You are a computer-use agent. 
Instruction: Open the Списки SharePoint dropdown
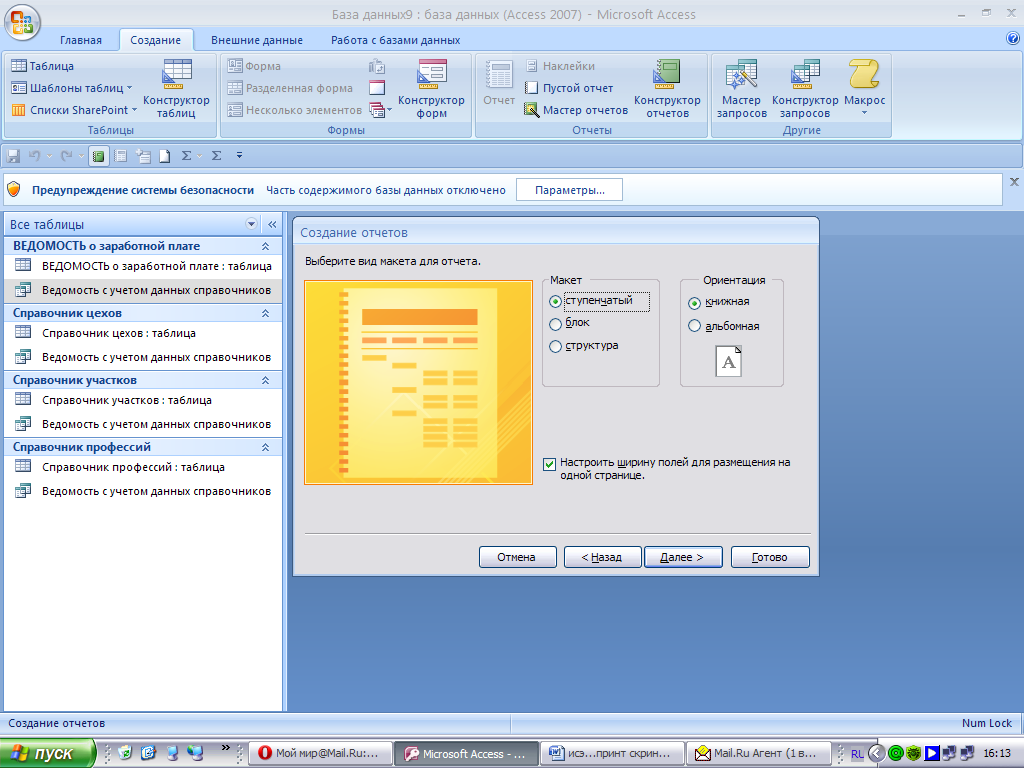click(x=135, y=110)
